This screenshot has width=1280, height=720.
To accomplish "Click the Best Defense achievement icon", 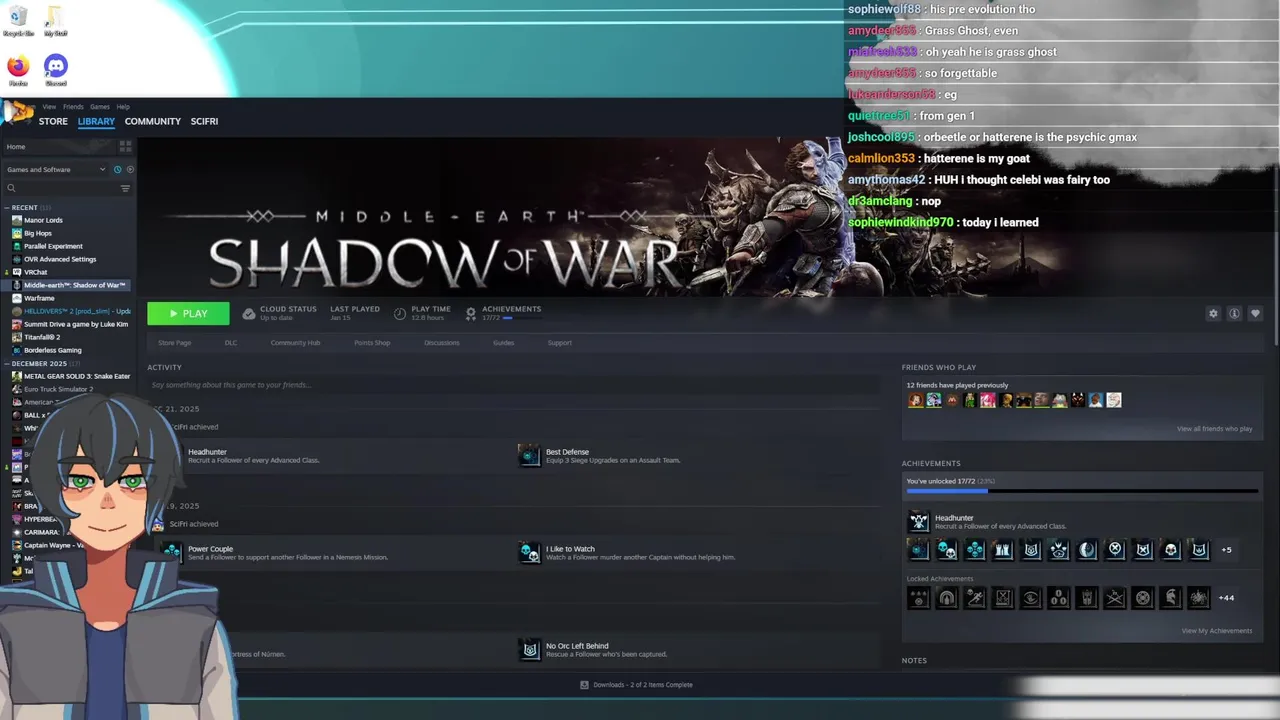I will click(x=529, y=455).
